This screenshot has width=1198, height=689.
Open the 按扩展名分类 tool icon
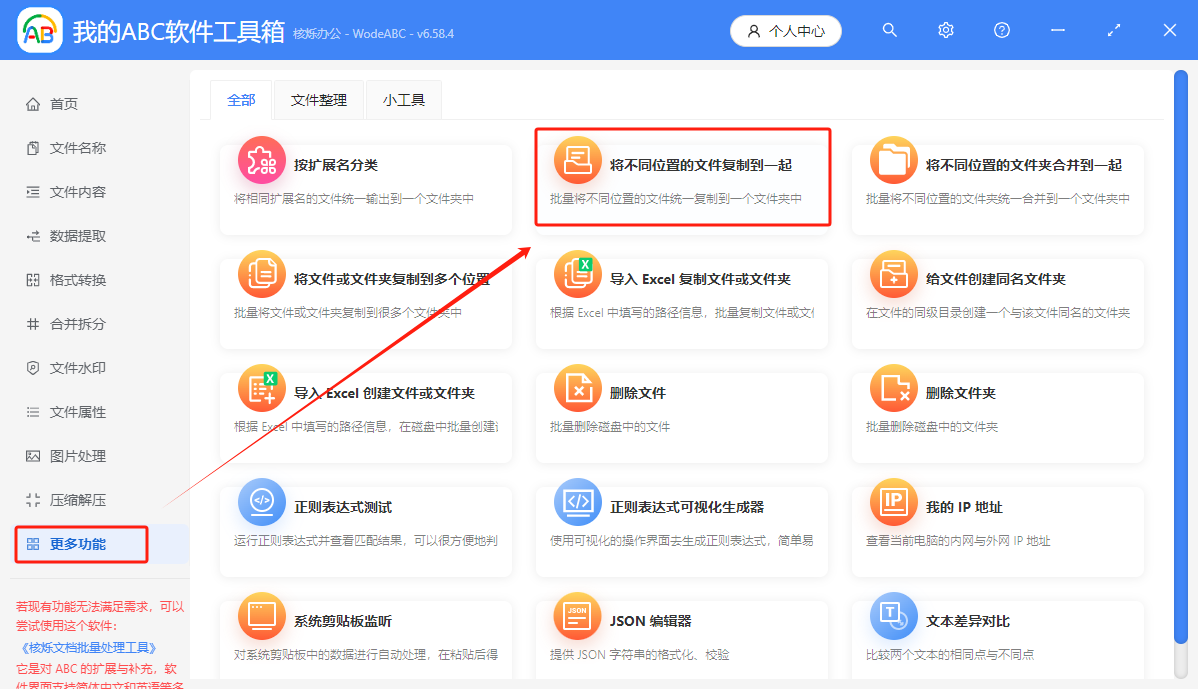(261, 159)
